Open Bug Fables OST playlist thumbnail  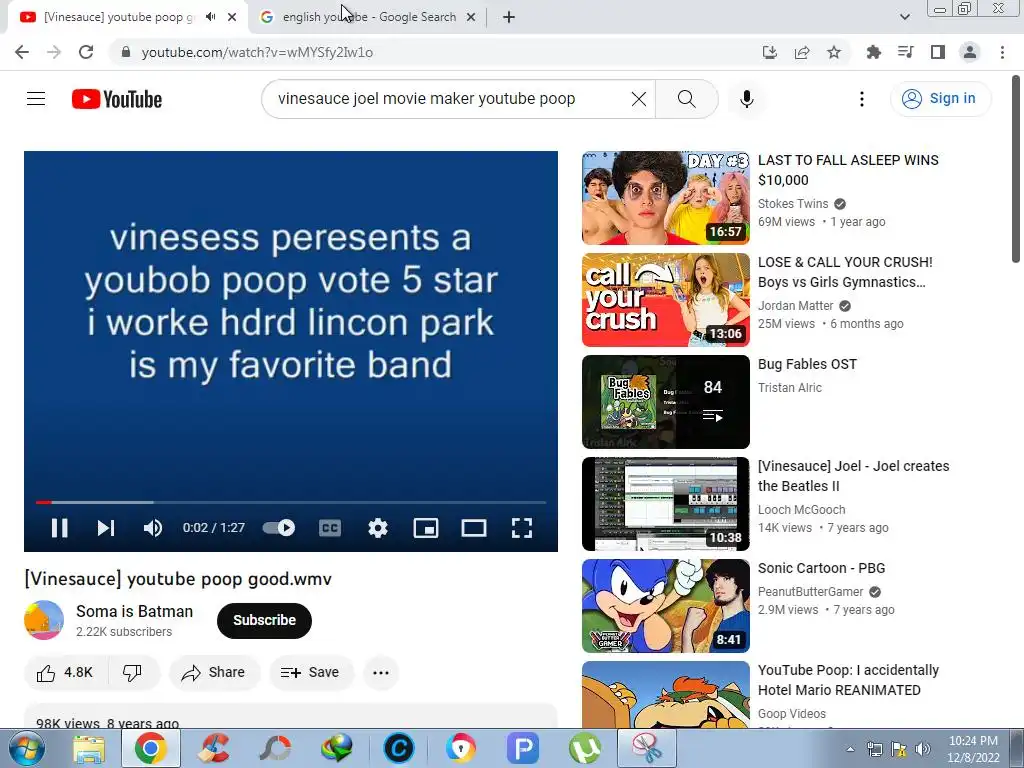coord(665,402)
